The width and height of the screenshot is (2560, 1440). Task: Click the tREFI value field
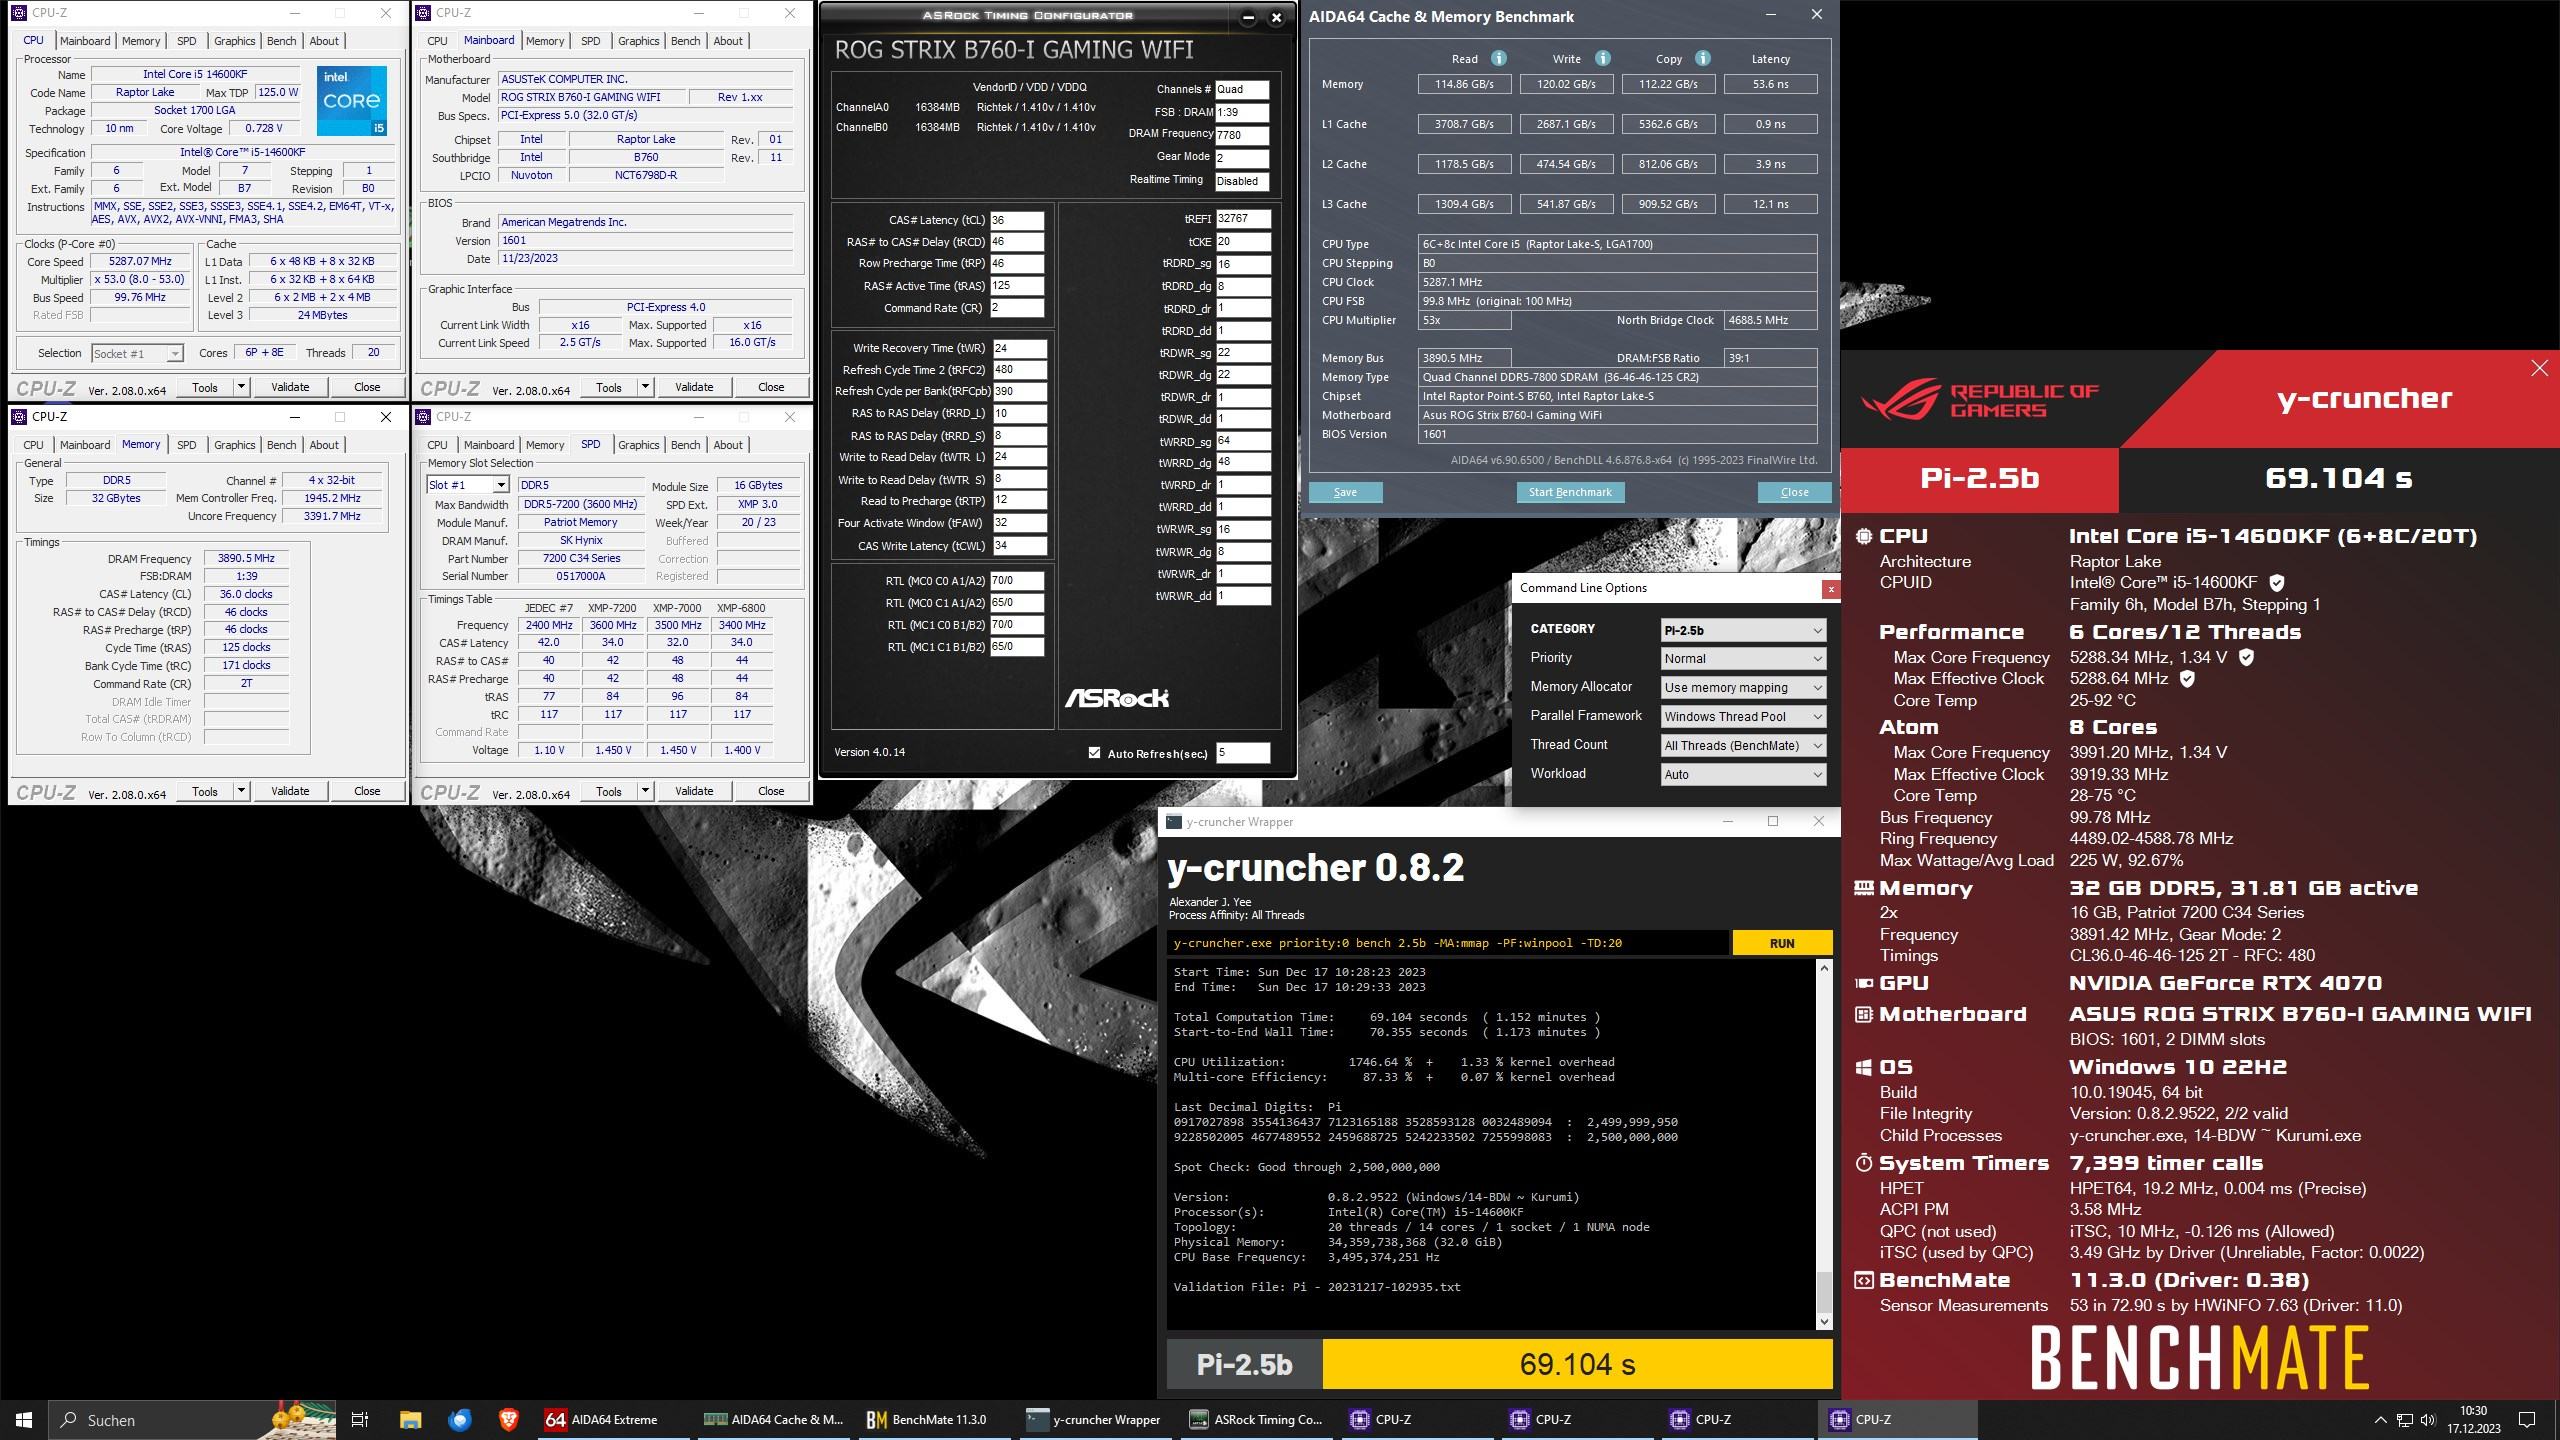coord(1243,218)
